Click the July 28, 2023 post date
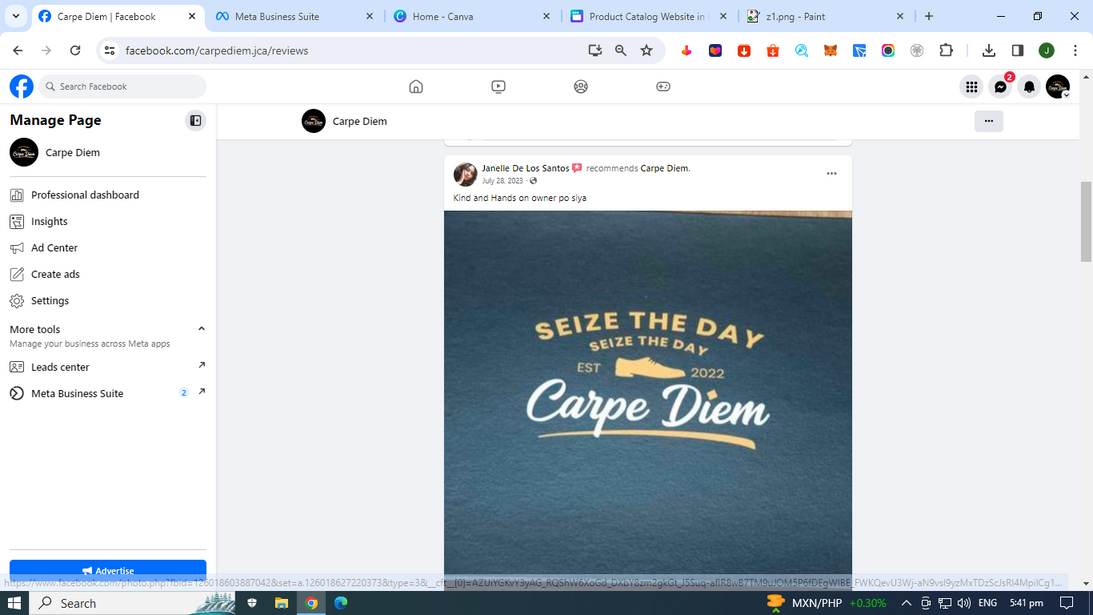1093x615 pixels. [502, 181]
